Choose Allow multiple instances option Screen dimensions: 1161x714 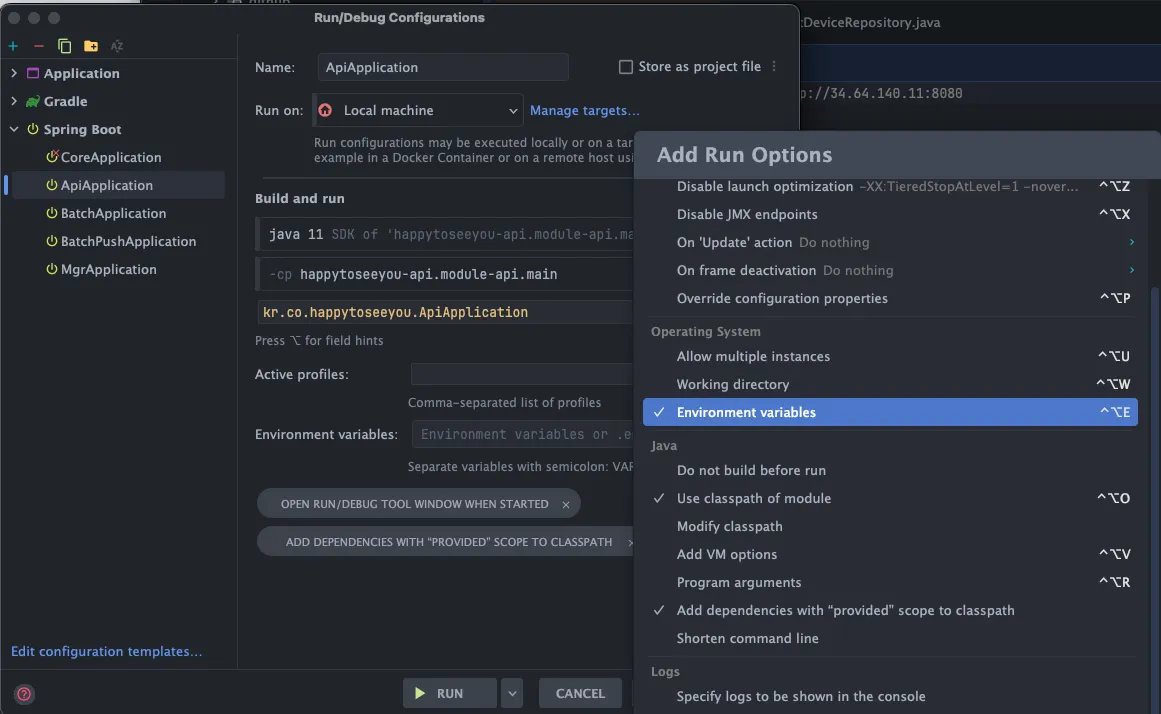click(890, 356)
